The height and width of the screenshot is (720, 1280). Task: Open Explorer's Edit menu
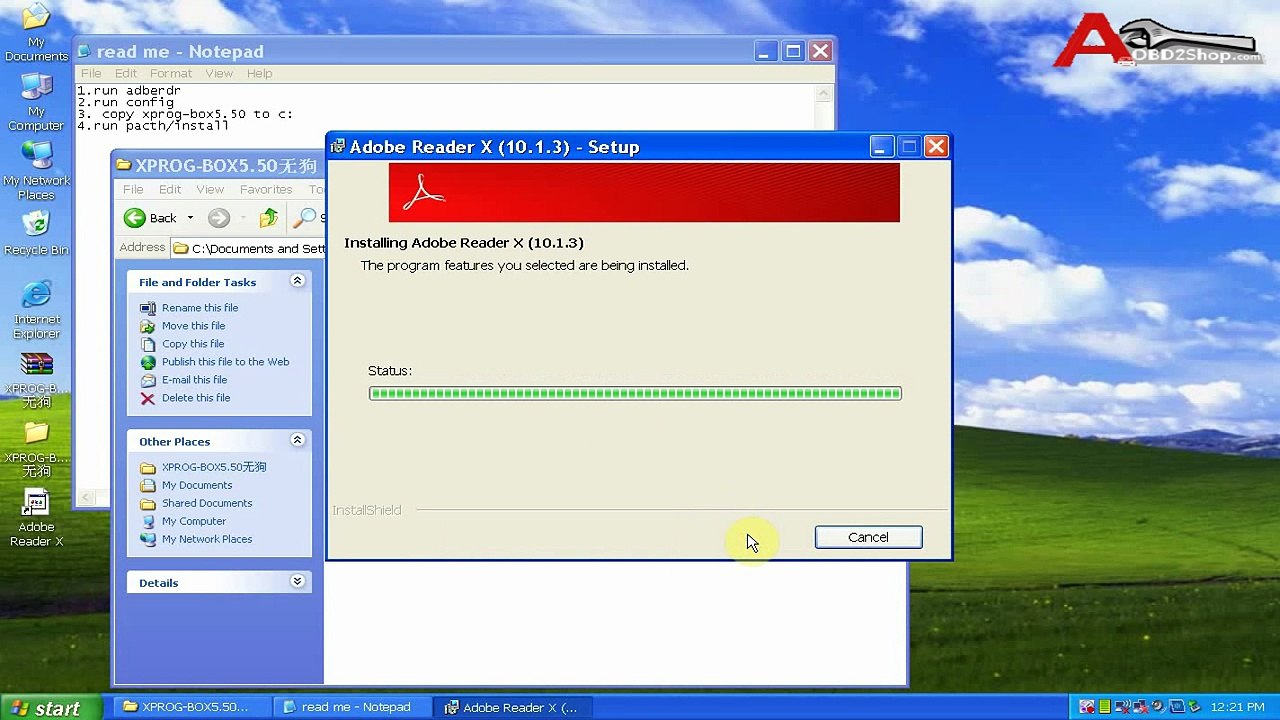(170, 189)
